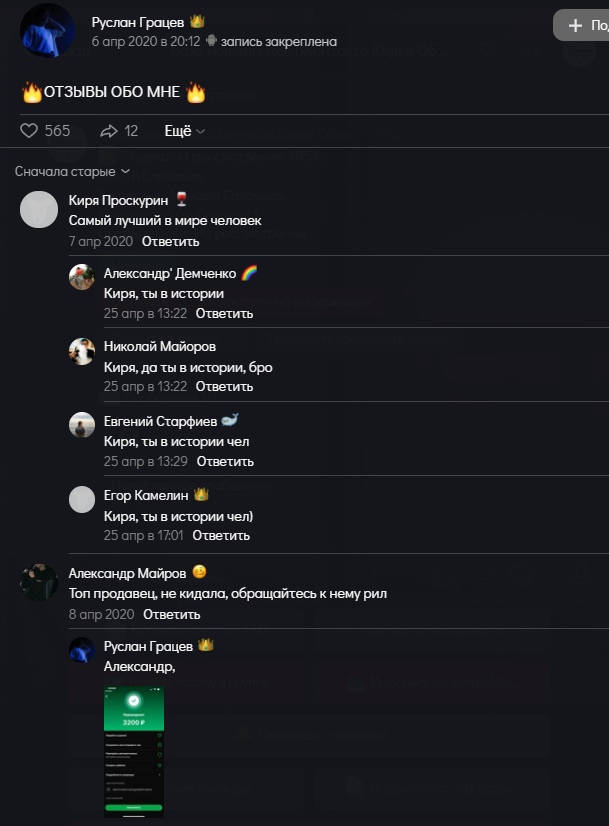609x826 pixels.
Task: Reply to Егор Камелин's comment
Action: click(221, 535)
